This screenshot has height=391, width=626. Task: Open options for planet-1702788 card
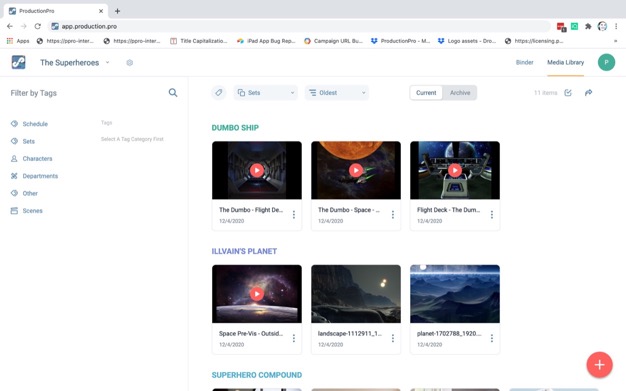click(492, 338)
